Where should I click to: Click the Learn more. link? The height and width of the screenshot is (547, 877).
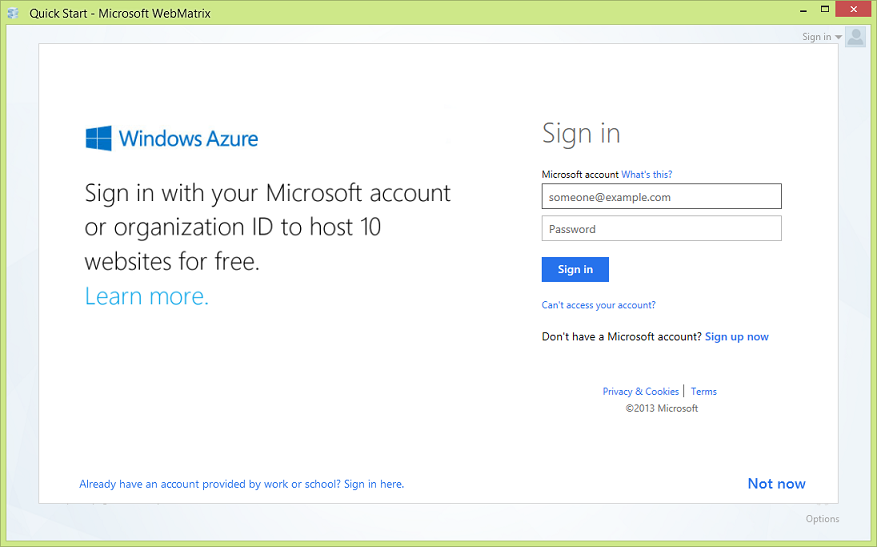click(x=147, y=296)
